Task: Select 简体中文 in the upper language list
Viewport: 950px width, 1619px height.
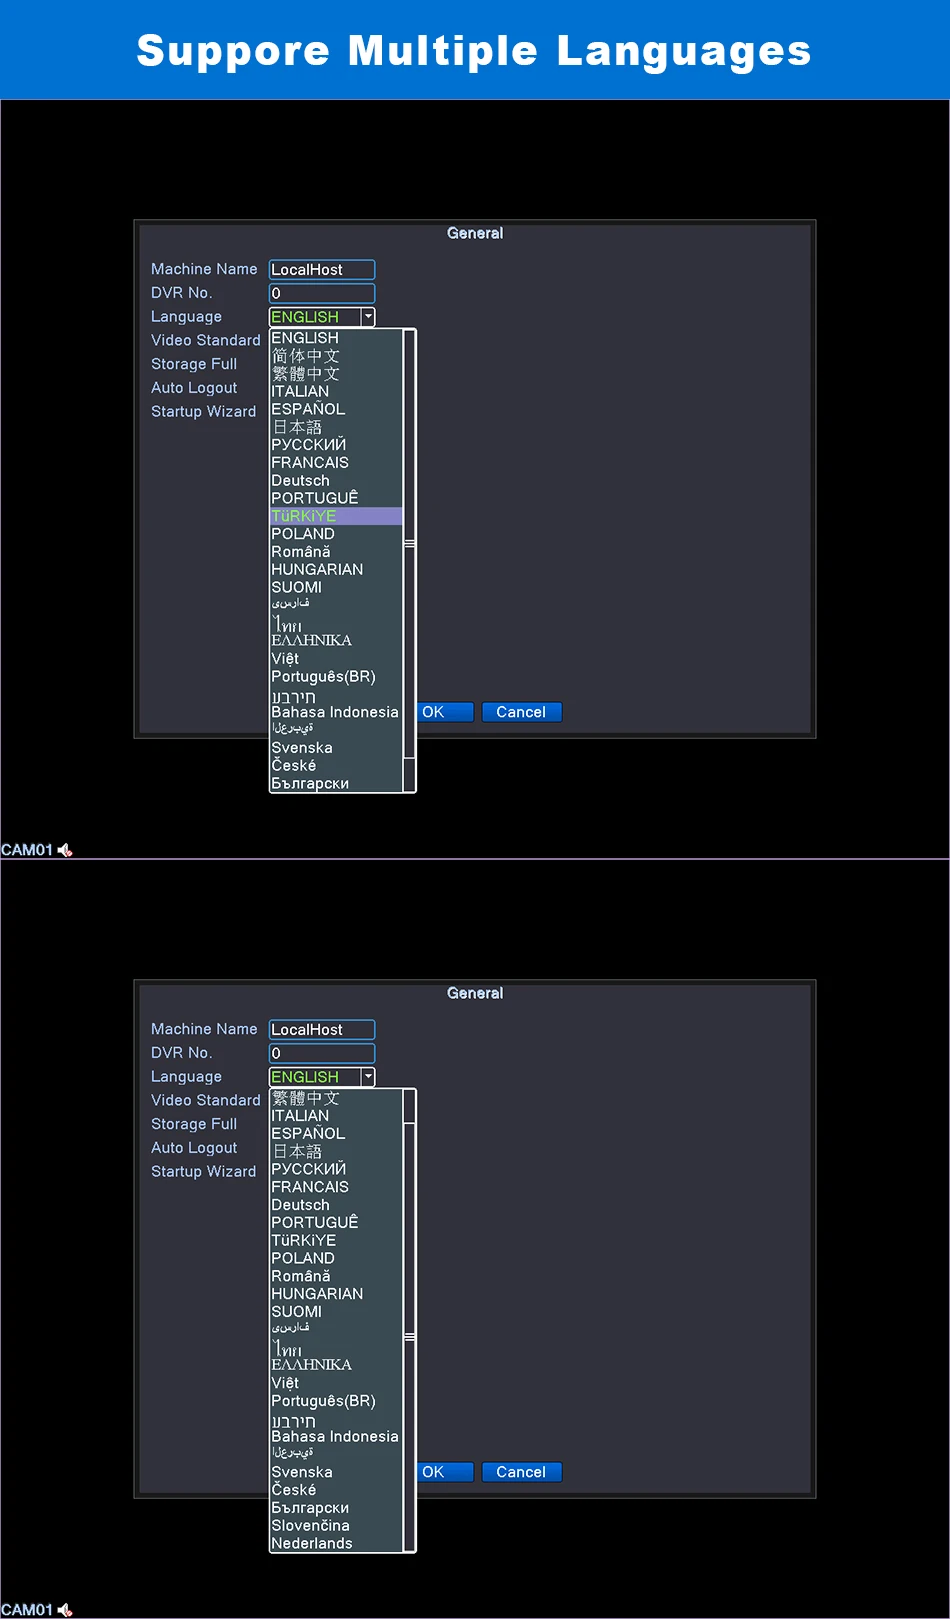Action: (x=336, y=356)
